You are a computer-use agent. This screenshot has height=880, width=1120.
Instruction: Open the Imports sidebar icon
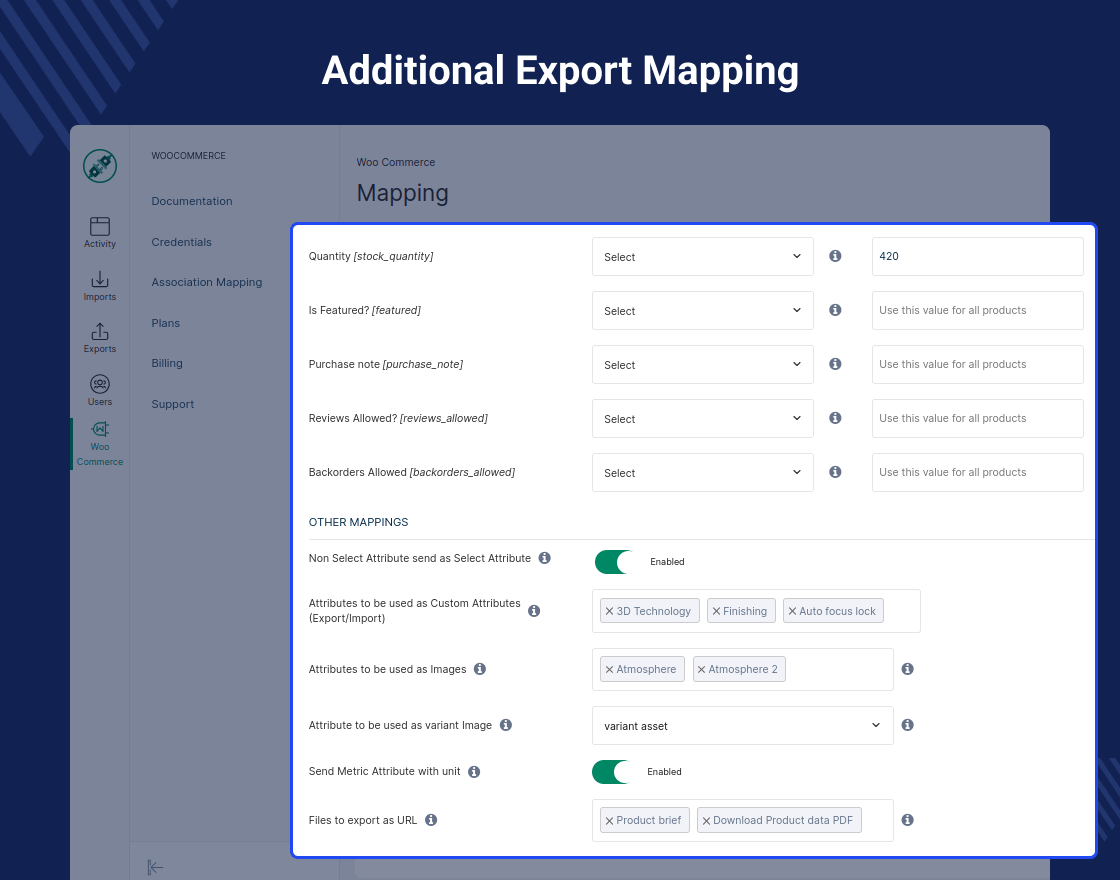pyautogui.click(x=100, y=286)
